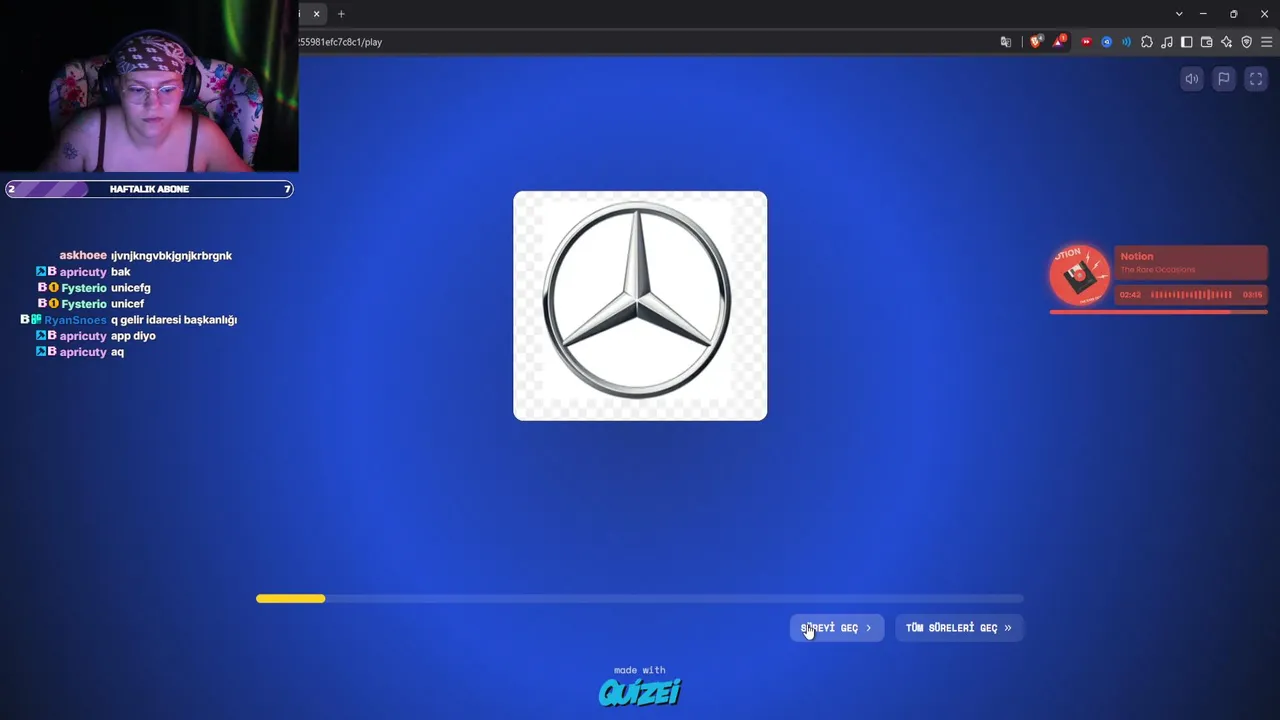Open the Brave Rewards triangle icon

(x=1059, y=42)
